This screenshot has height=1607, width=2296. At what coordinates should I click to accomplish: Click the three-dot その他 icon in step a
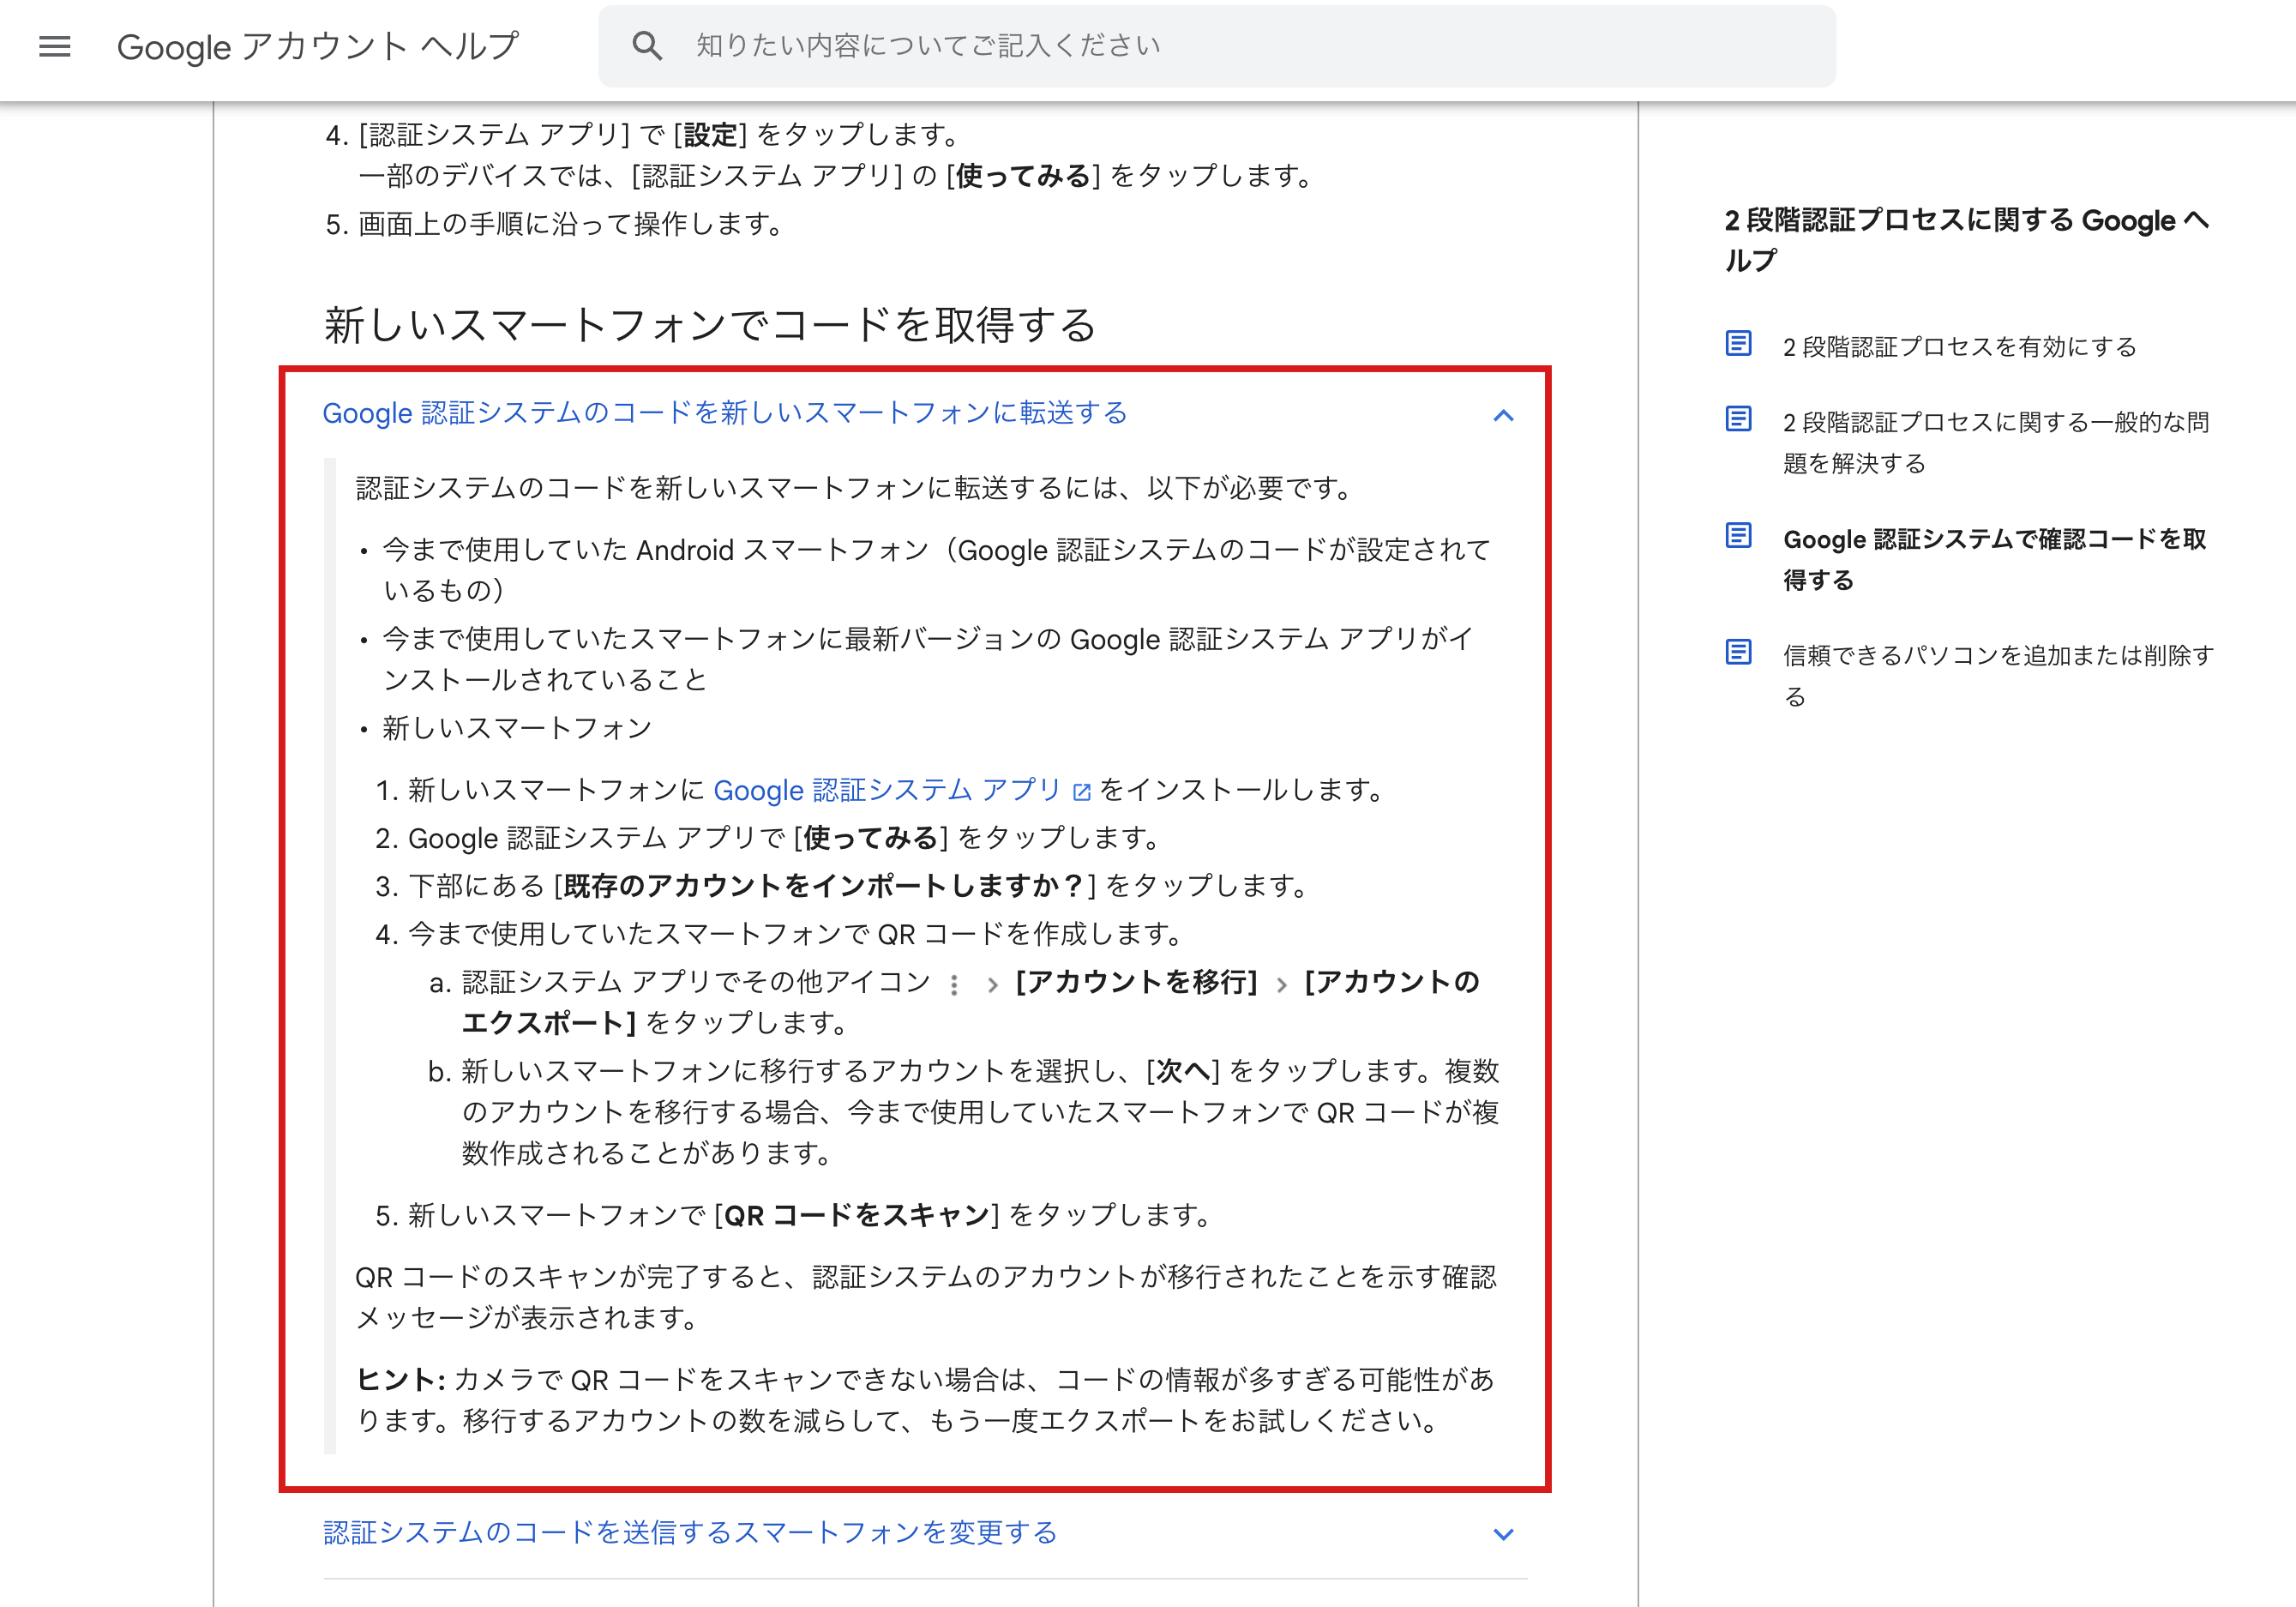click(954, 985)
